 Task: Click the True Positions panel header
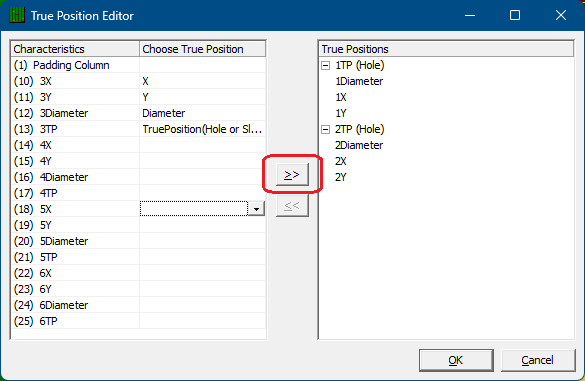point(446,49)
